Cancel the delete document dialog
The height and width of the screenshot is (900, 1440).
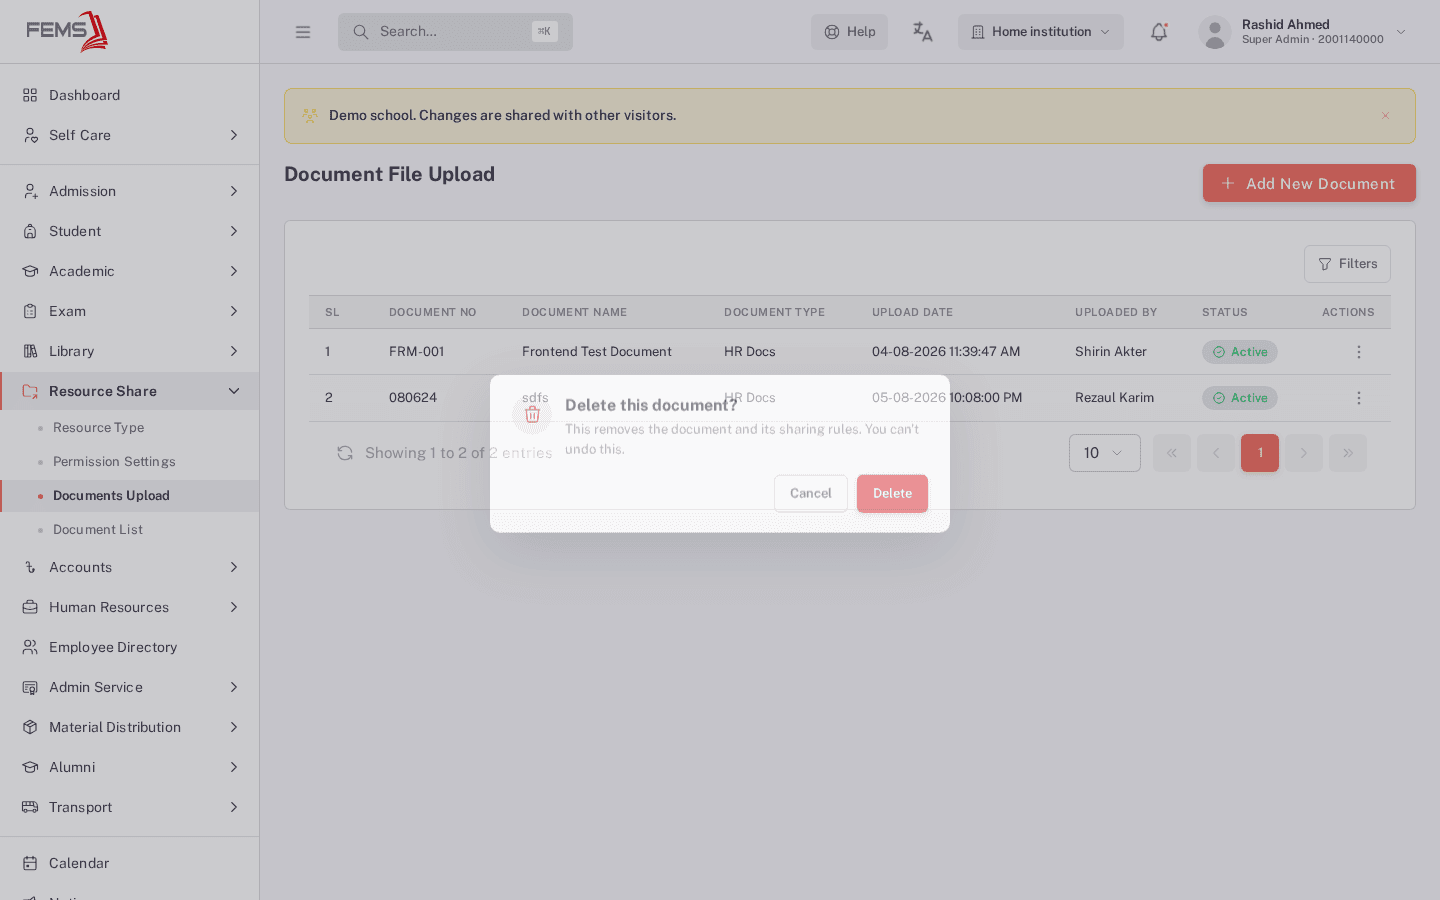click(x=811, y=493)
